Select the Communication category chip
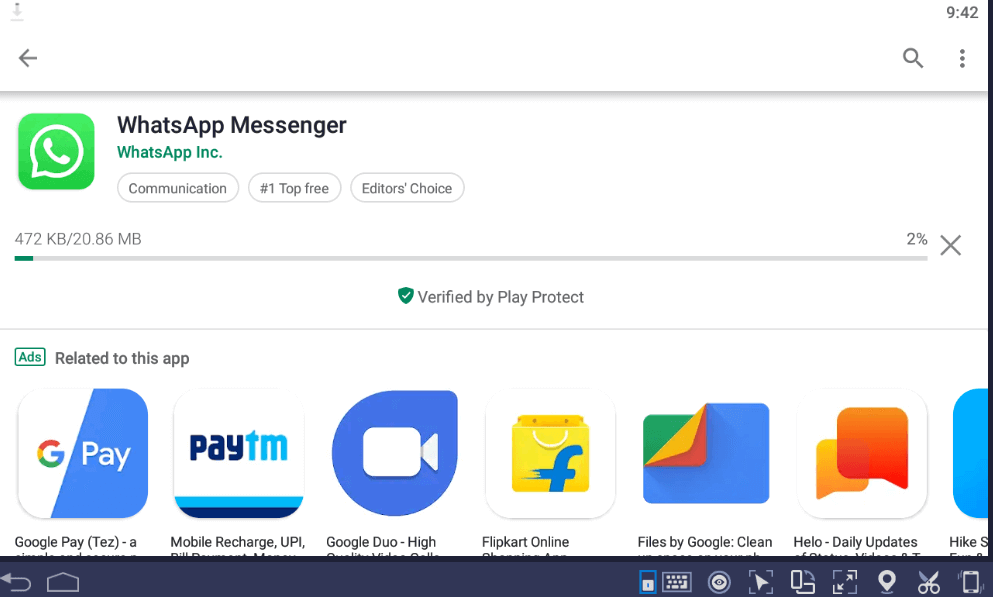Viewport: 993px width, 597px height. coord(177,188)
